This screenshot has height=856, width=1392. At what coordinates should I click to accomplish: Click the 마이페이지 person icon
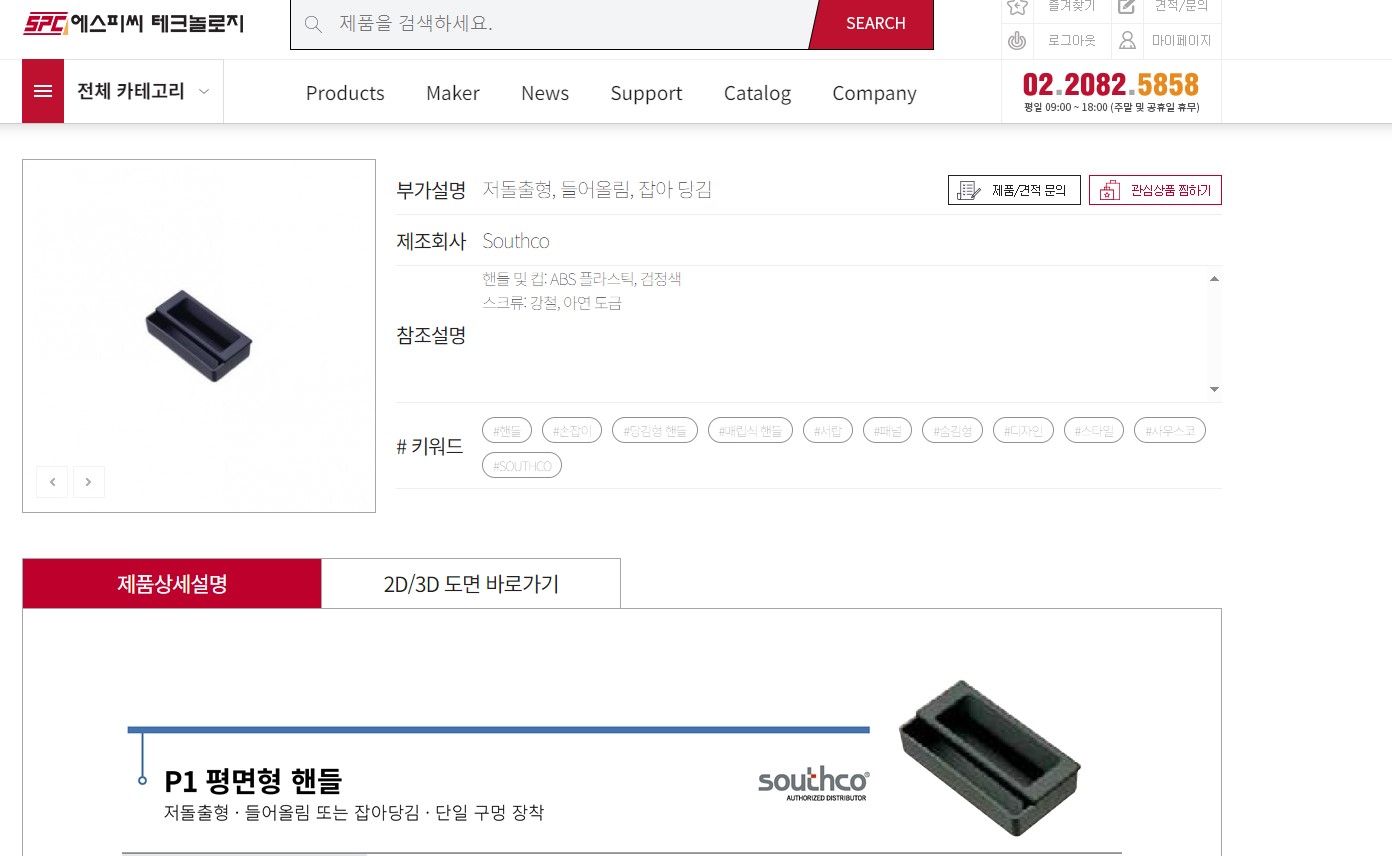[1127, 41]
